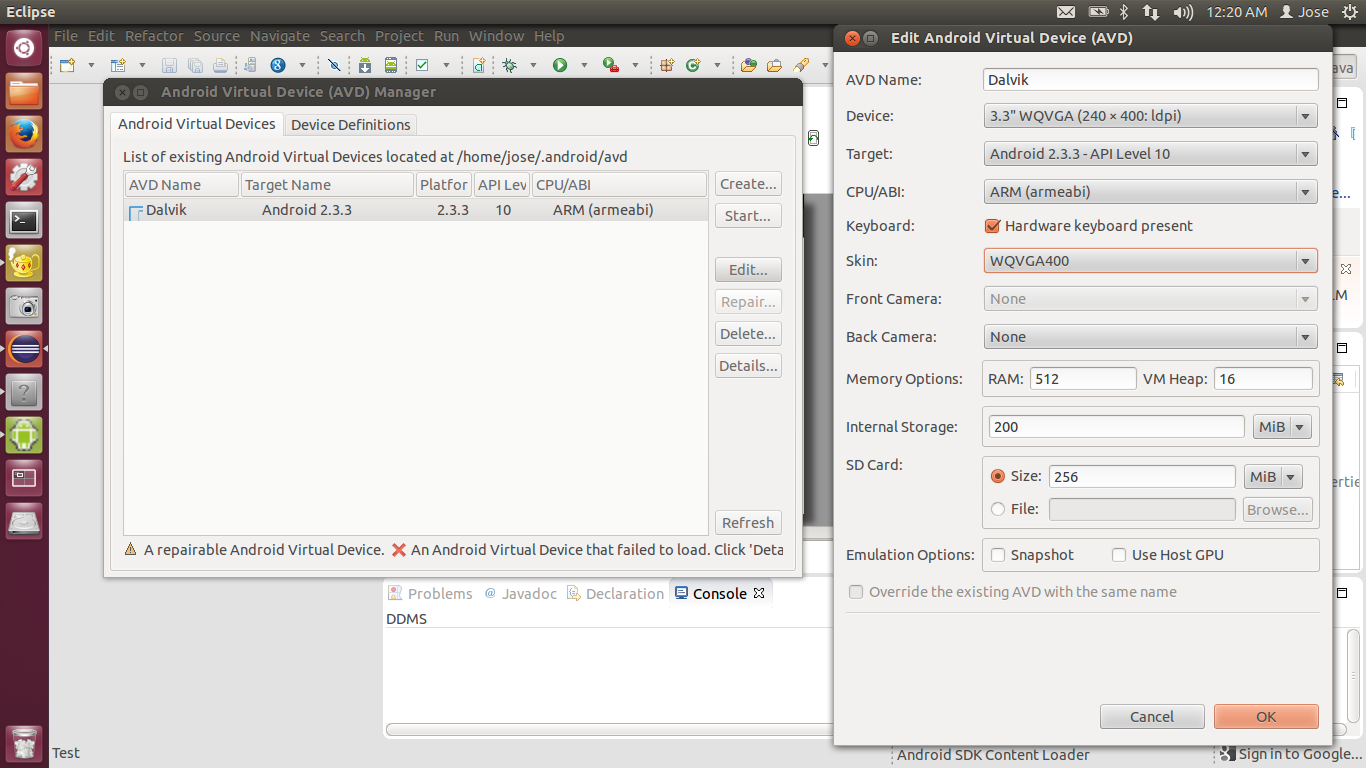Click the AVD Name input field
Viewport: 1366px width, 768px height.
coord(1151,80)
